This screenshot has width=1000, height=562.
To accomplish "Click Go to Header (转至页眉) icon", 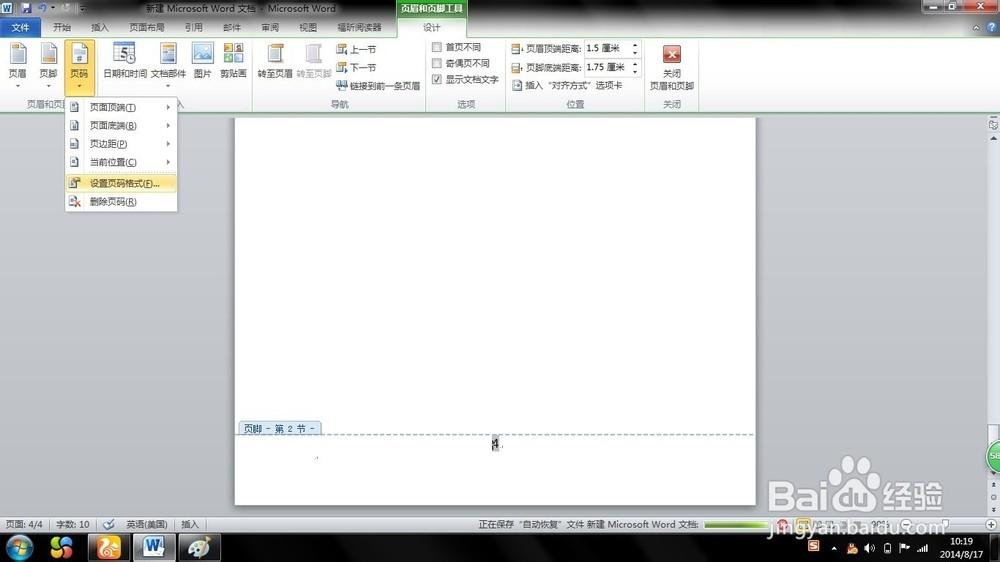I will click(x=275, y=61).
